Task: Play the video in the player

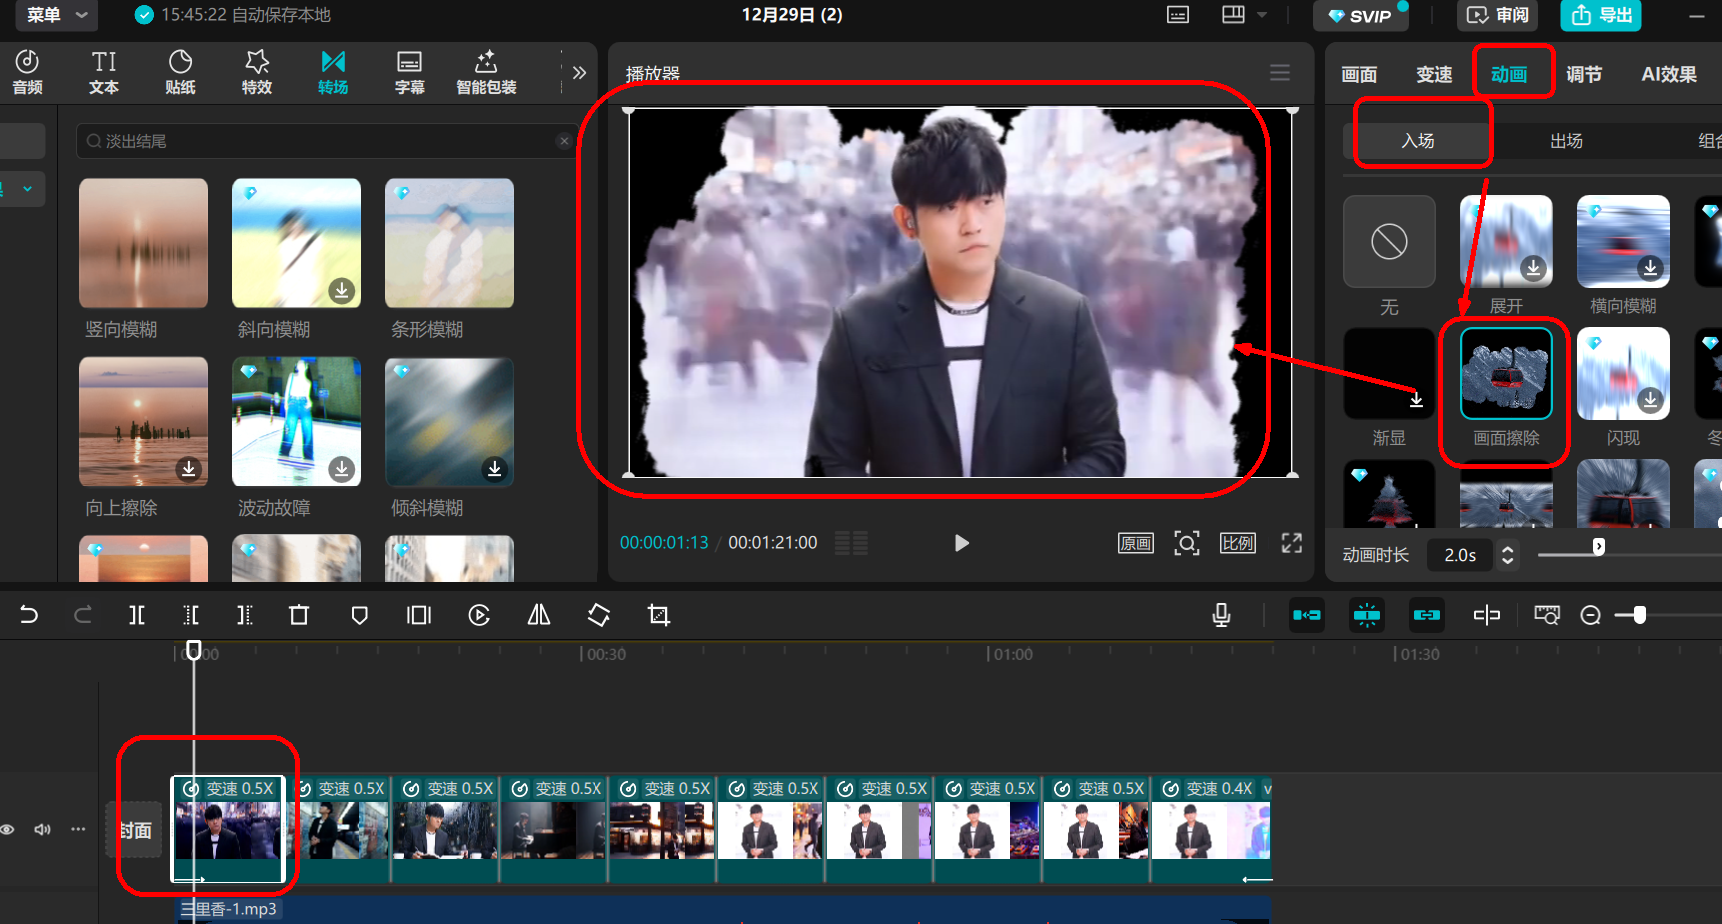Action: 961,543
